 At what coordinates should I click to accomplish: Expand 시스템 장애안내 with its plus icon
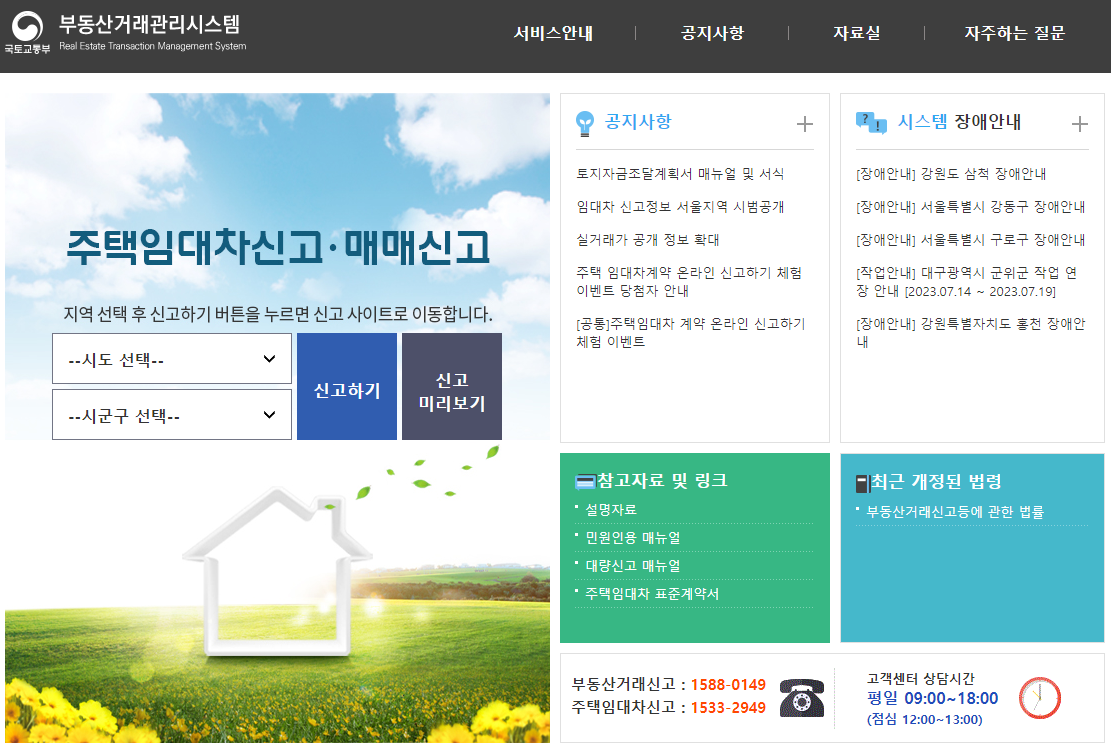coord(1079,124)
